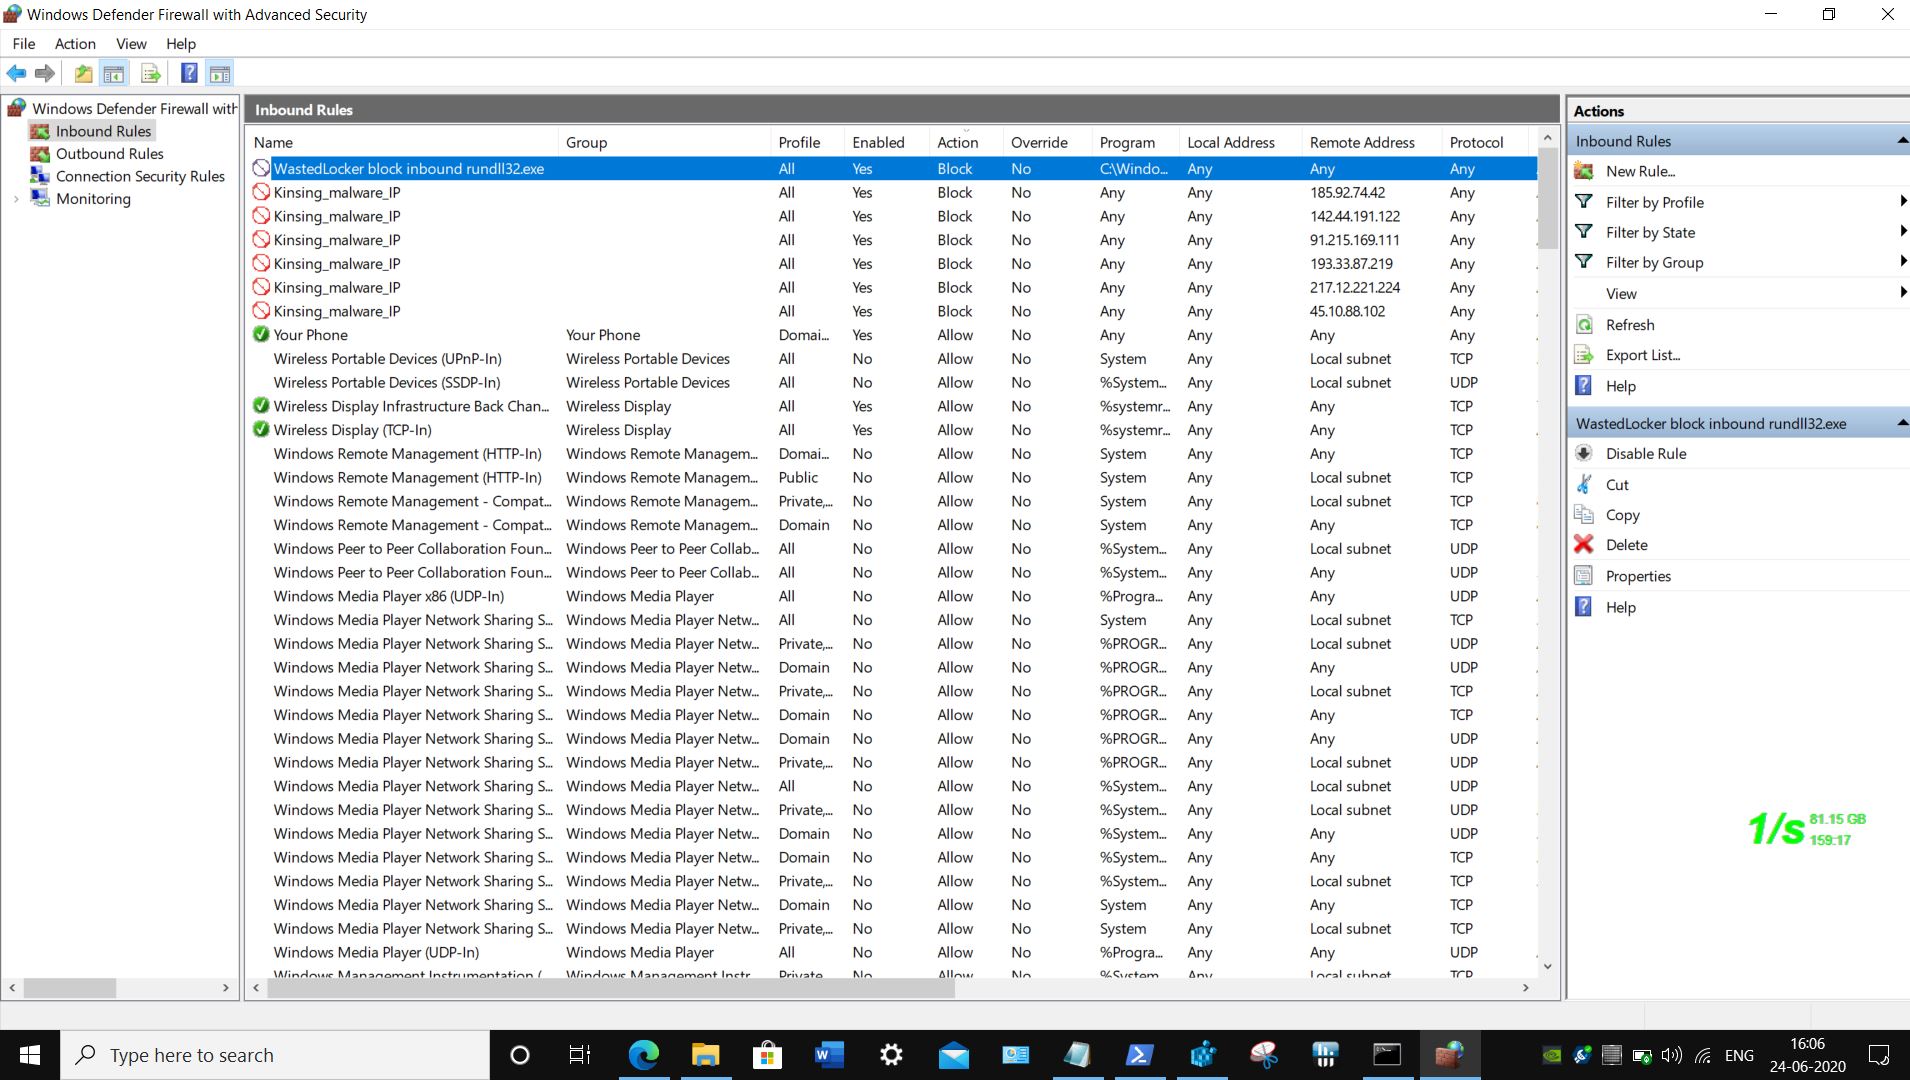
Task: Click the Copy pages icon
Action: pyautogui.click(x=1584, y=514)
